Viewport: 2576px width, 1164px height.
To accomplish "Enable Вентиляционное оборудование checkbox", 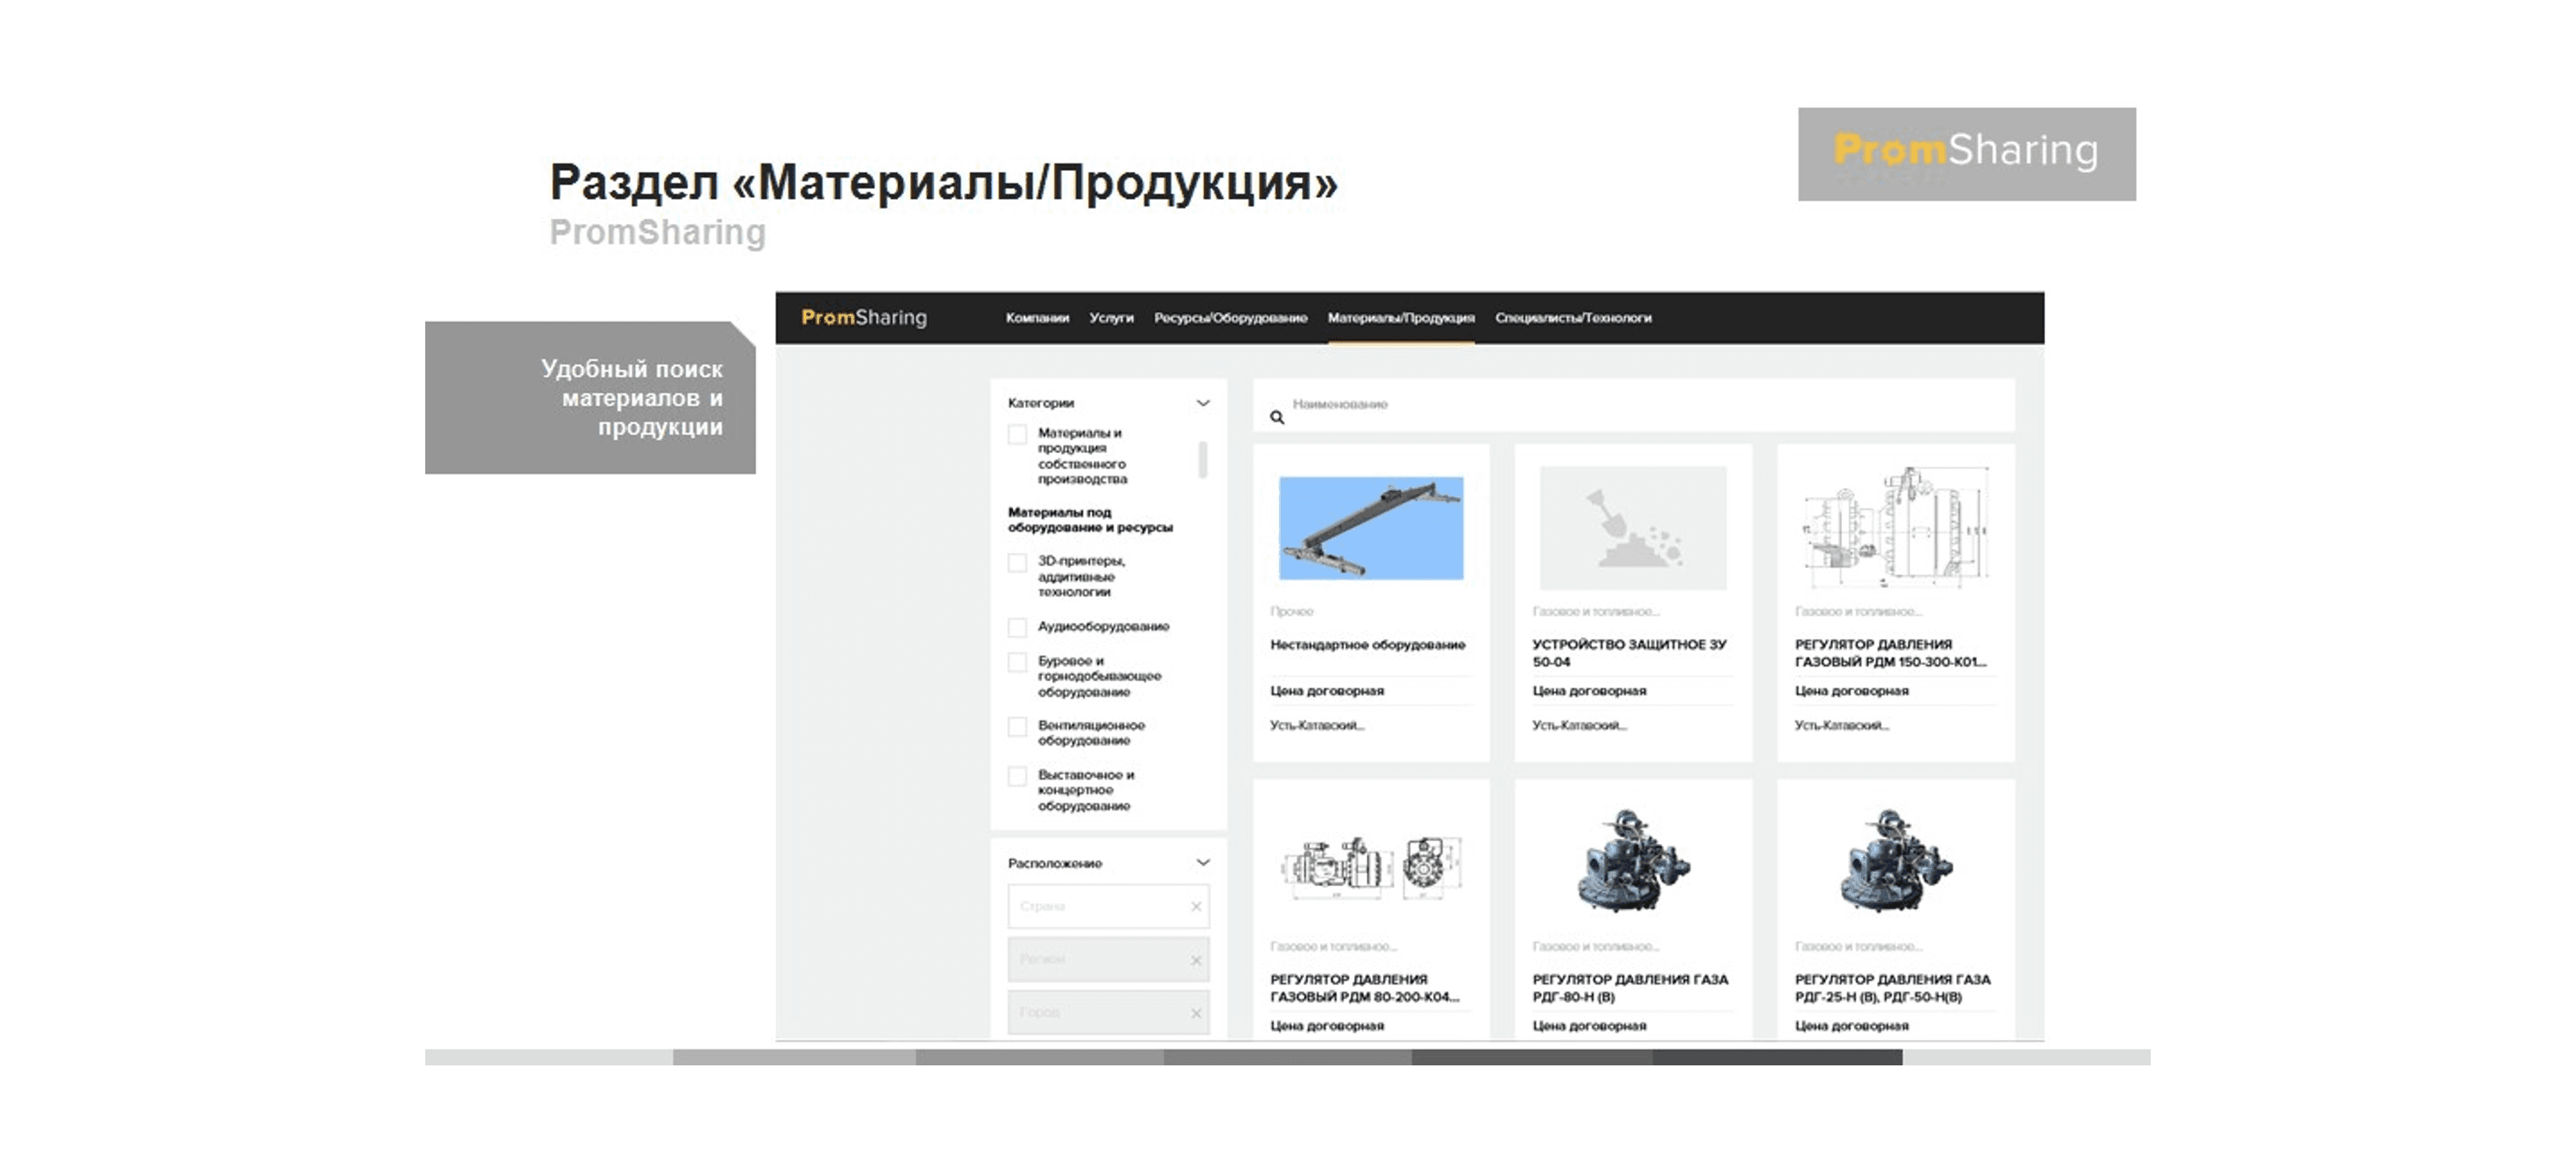I will coord(1017,727).
